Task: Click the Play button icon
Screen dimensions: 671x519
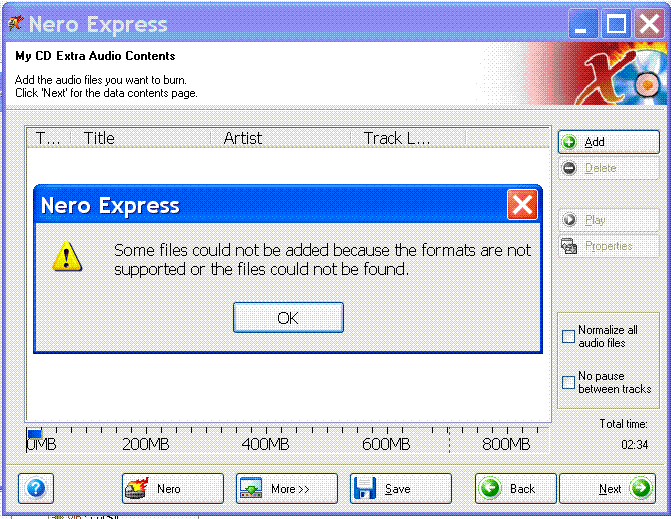Action: pos(569,219)
